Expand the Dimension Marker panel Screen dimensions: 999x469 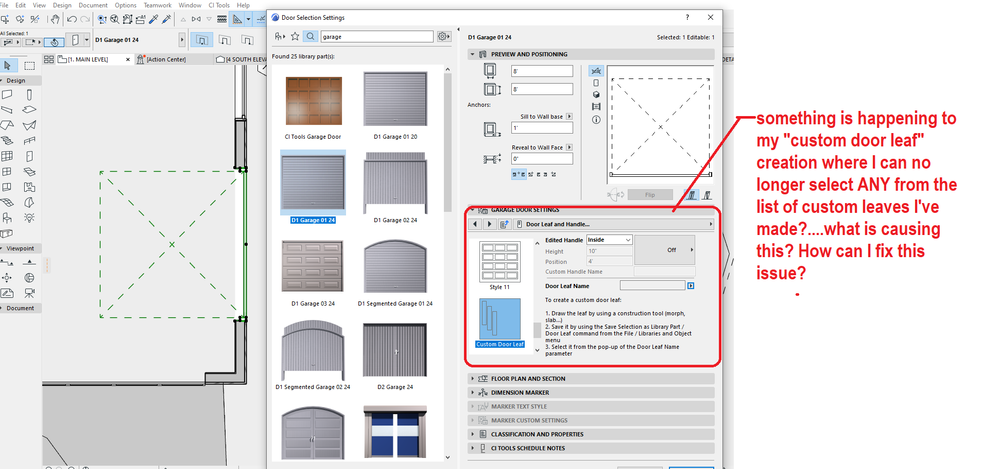point(473,393)
